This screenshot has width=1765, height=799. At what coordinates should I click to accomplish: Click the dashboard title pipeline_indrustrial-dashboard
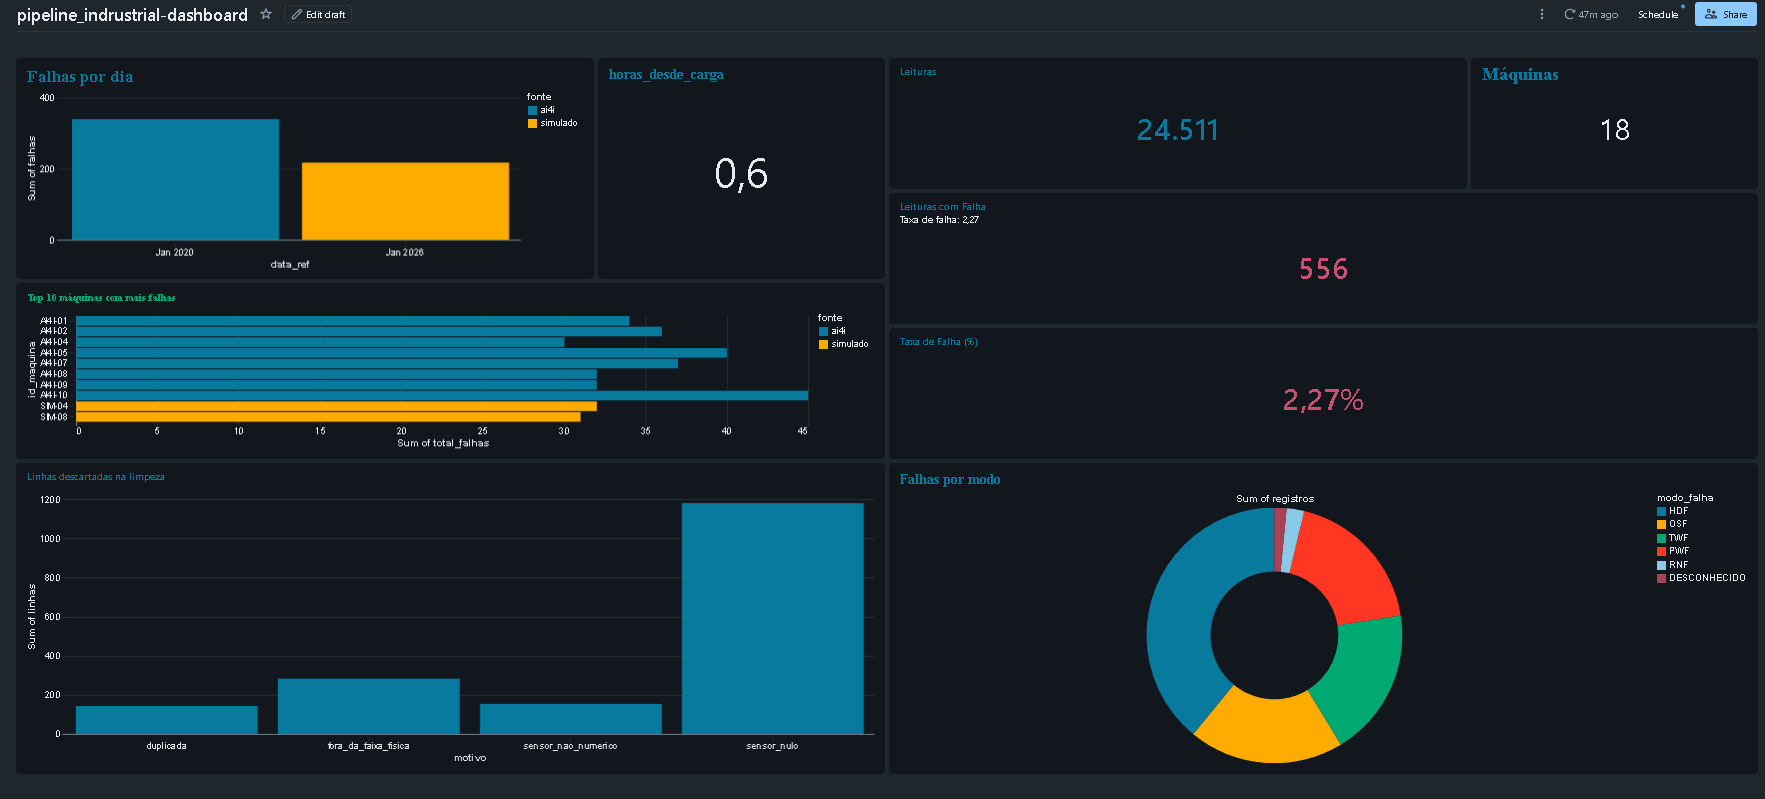coord(132,15)
